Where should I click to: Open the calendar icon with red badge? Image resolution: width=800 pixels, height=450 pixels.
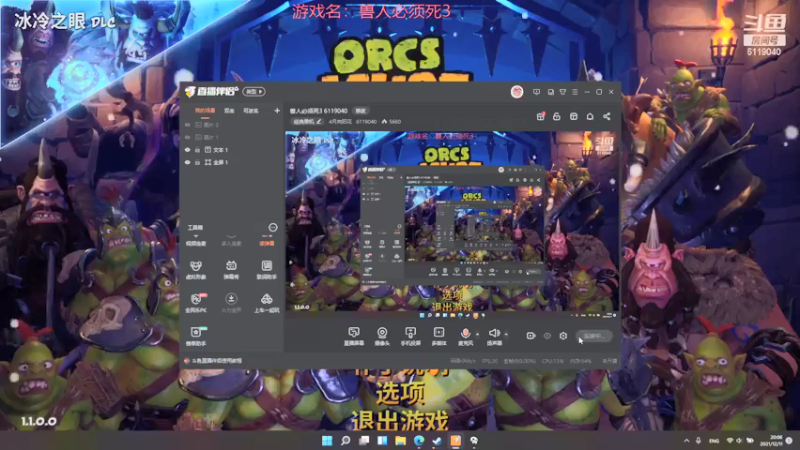click(x=541, y=116)
